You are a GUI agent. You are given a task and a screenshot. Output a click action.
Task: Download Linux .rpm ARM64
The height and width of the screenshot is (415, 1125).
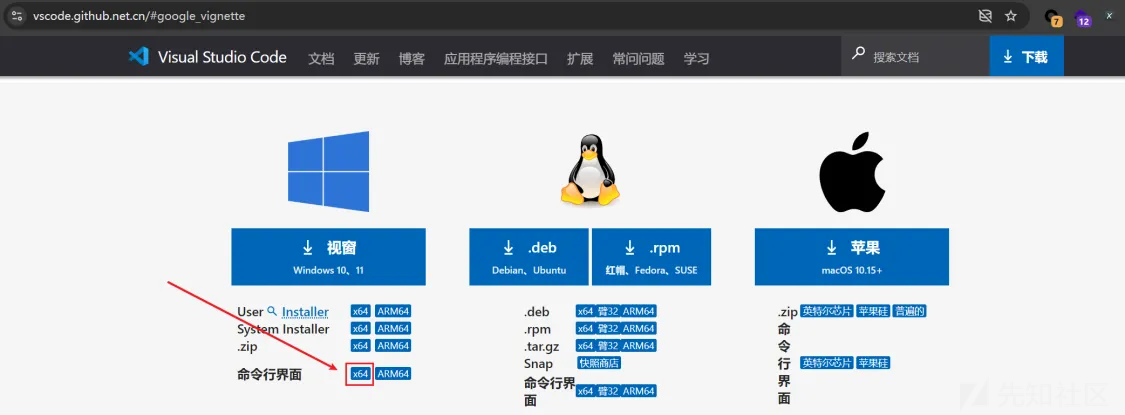(x=639, y=329)
